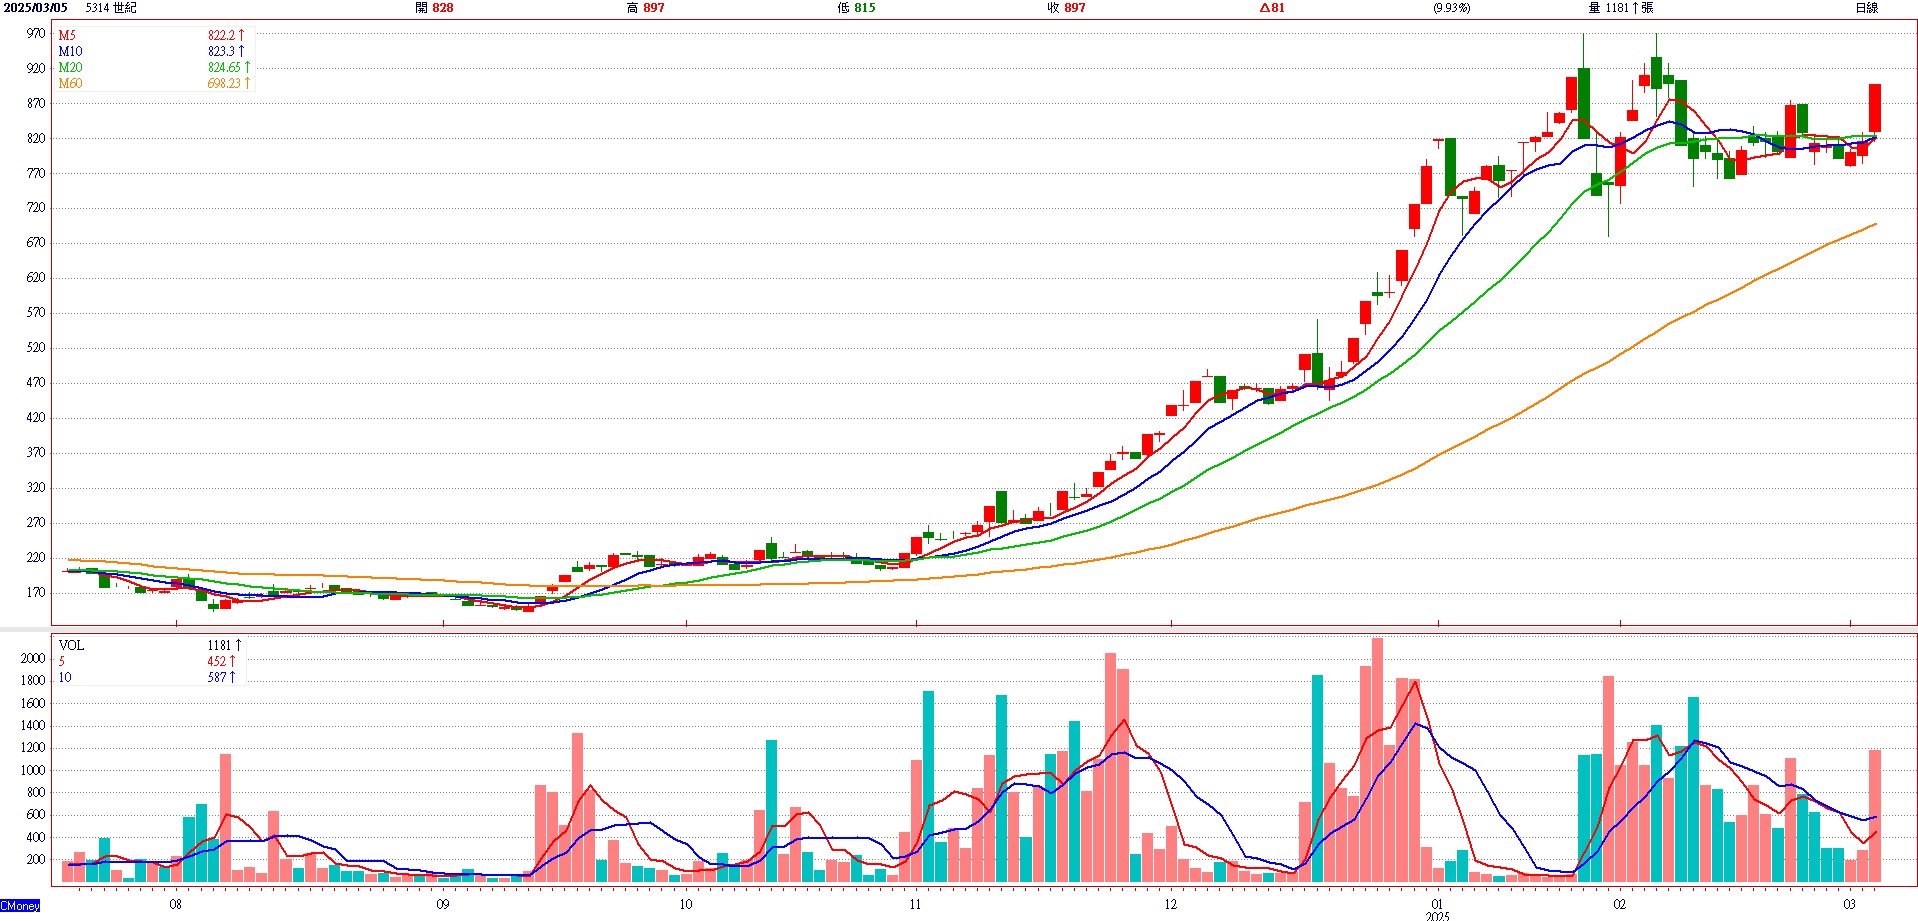Click the latest red candlestick at far right
This screenshot has width=1918, height=921.
point(1875,108)
